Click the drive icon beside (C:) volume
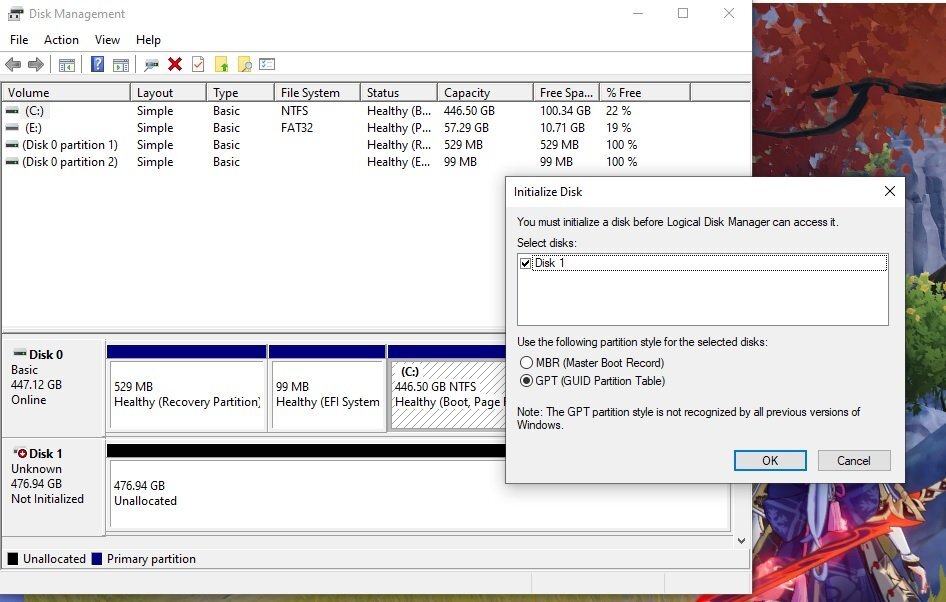Image resolution: width=946 pixels, height=602 pixels. (x=12, y=111)
